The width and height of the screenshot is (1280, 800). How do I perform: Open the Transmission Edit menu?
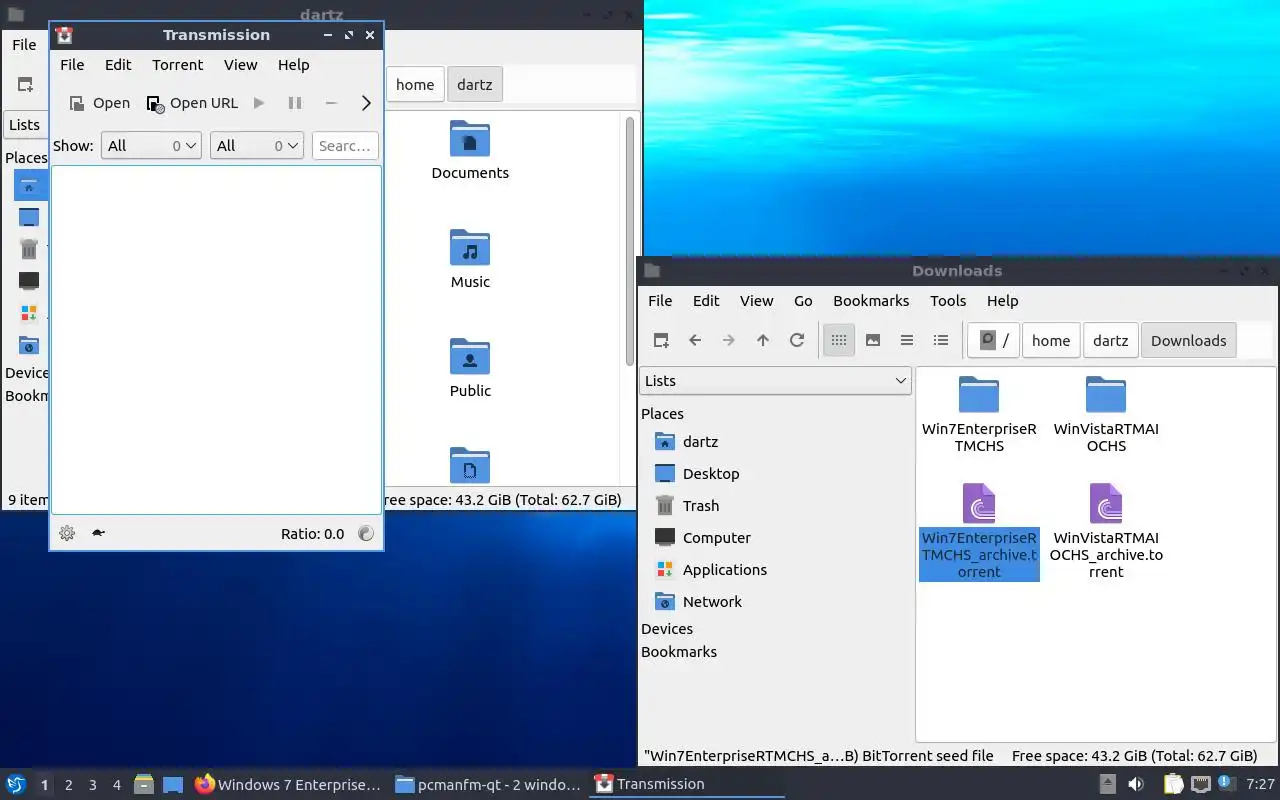tap(118, 65)
